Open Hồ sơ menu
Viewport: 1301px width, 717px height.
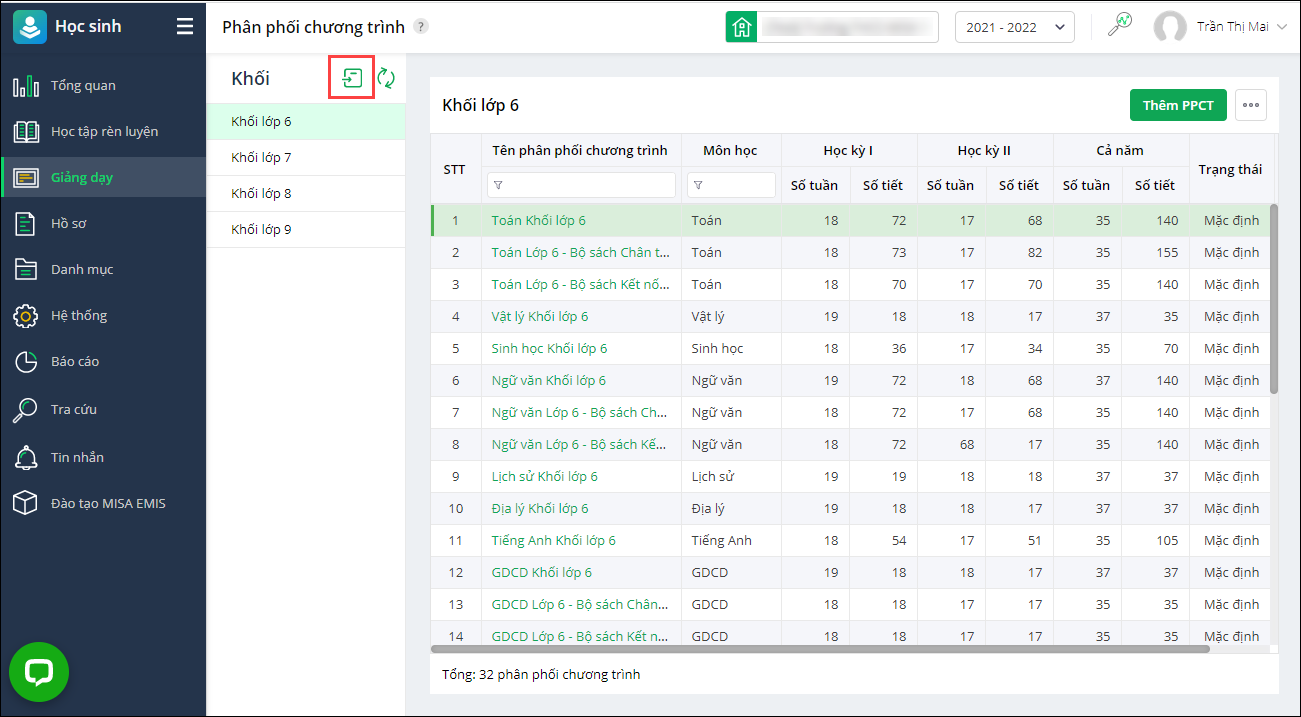68,224
